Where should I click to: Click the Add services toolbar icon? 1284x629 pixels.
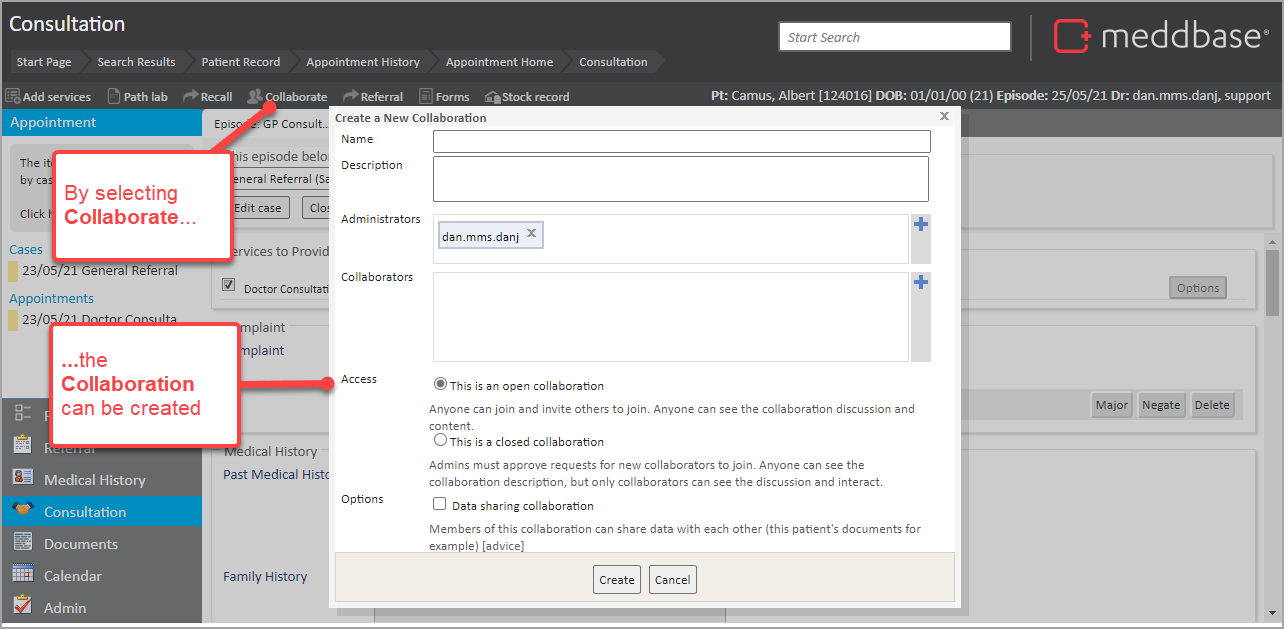[x=13, y=97]
